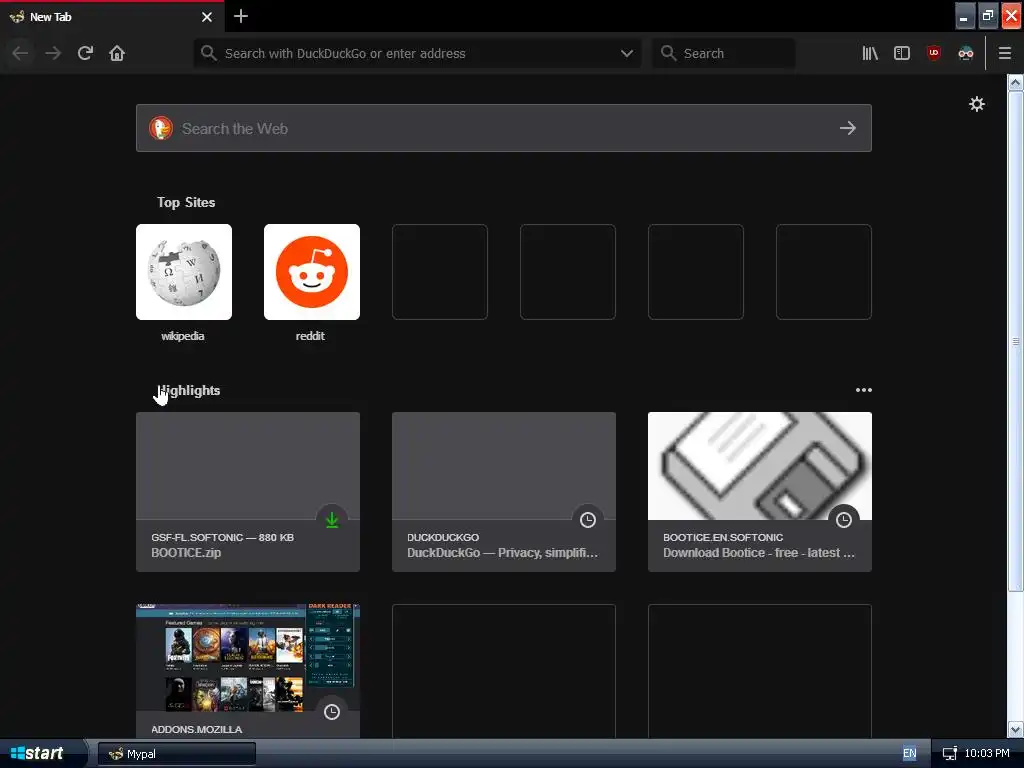
Task: Click the history clock on Bootice Softonic card
Action: pyautogui.click(x=844, y=520)
